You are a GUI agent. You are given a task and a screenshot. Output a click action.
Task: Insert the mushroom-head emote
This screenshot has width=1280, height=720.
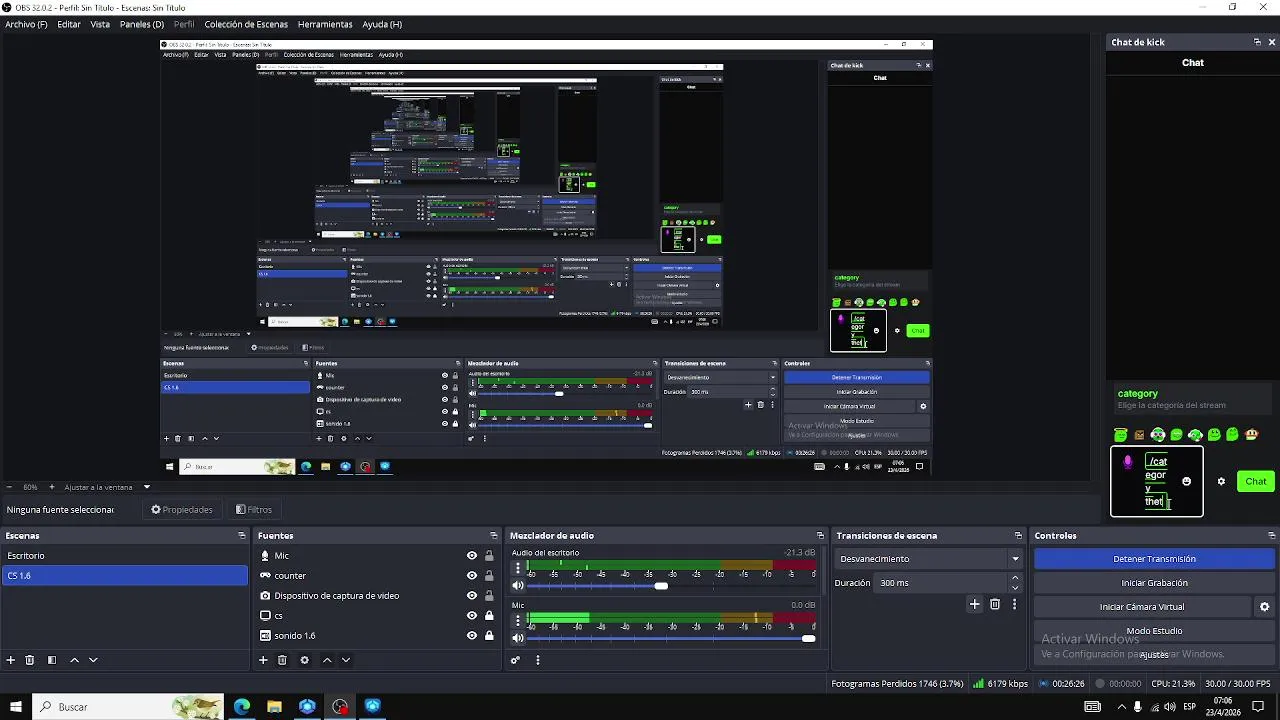pyautogui.click(x=1251, y=435)
